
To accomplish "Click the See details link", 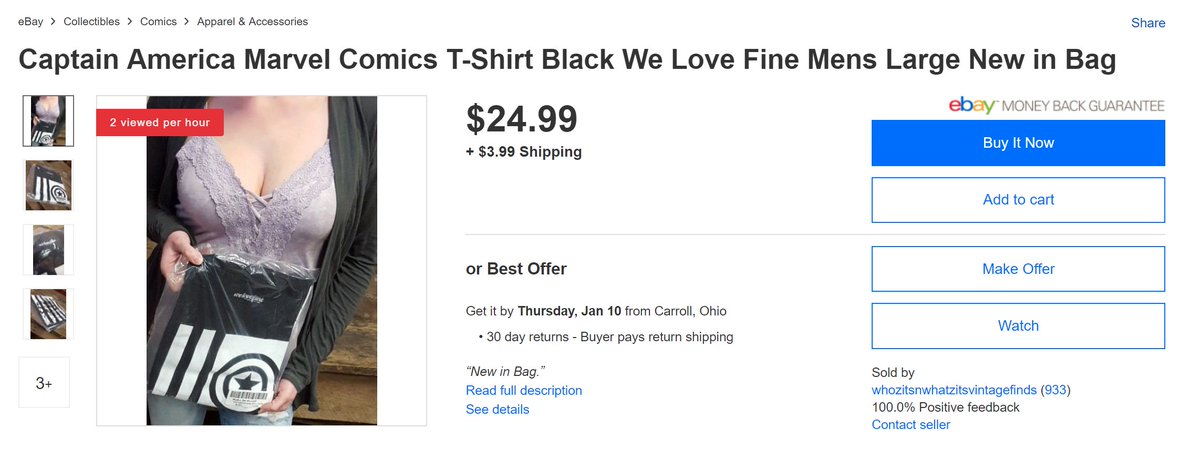I will (x=497, y=409).
